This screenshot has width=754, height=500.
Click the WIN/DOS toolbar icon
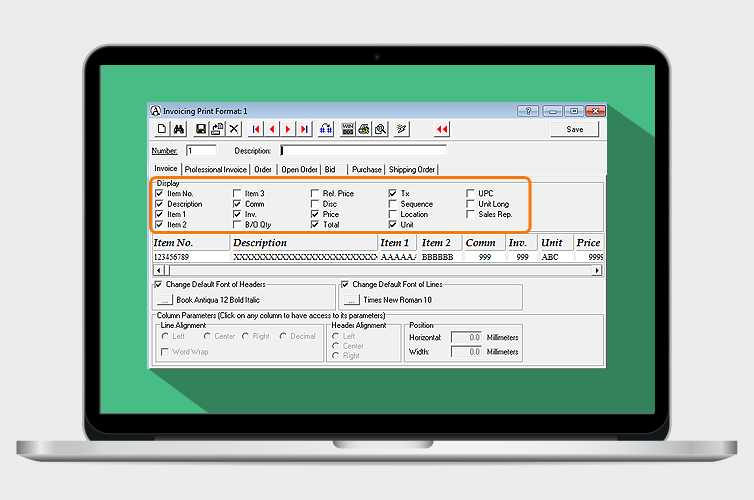(x=348, y=129)
